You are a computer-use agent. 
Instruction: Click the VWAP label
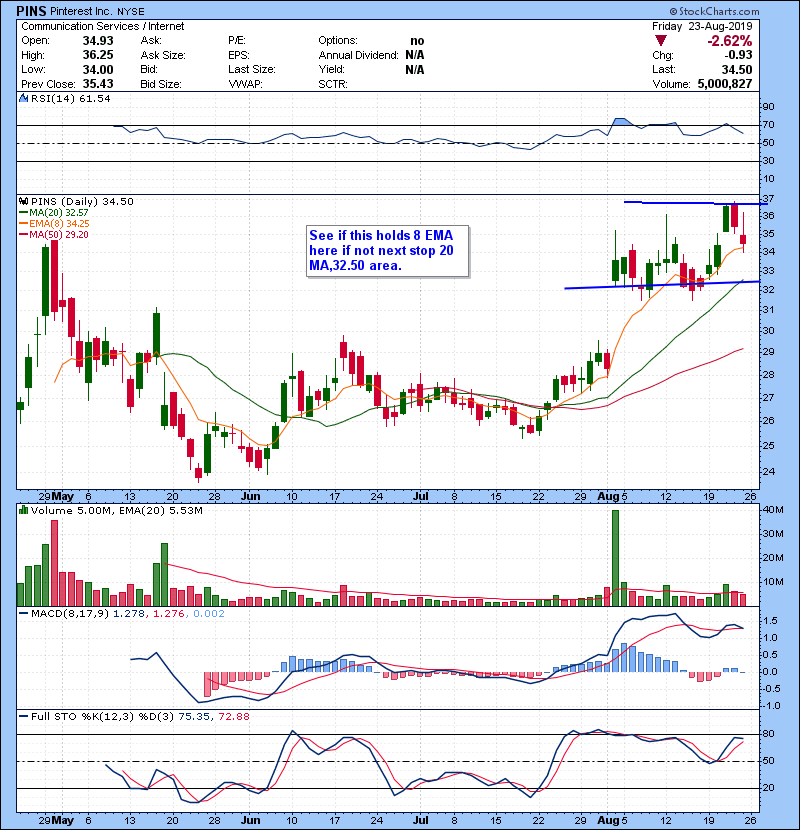(245, 84)
